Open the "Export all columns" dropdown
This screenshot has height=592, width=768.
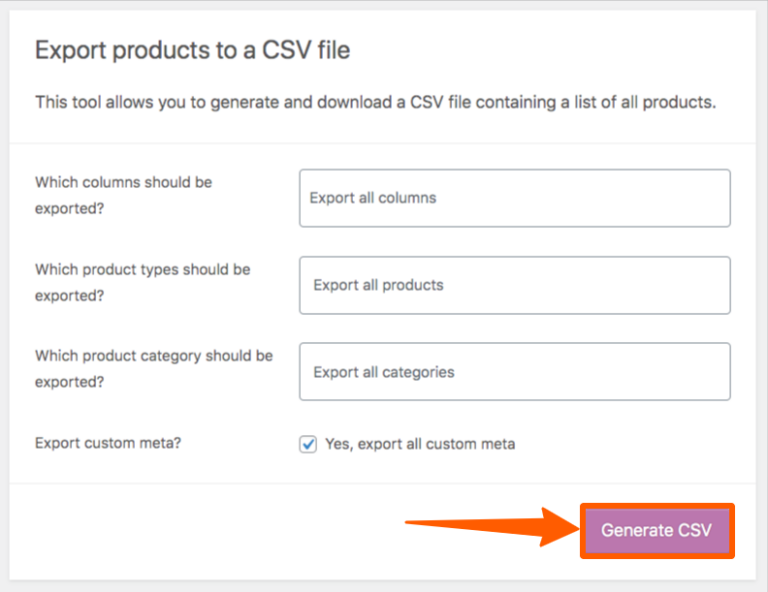coord(514,198)
